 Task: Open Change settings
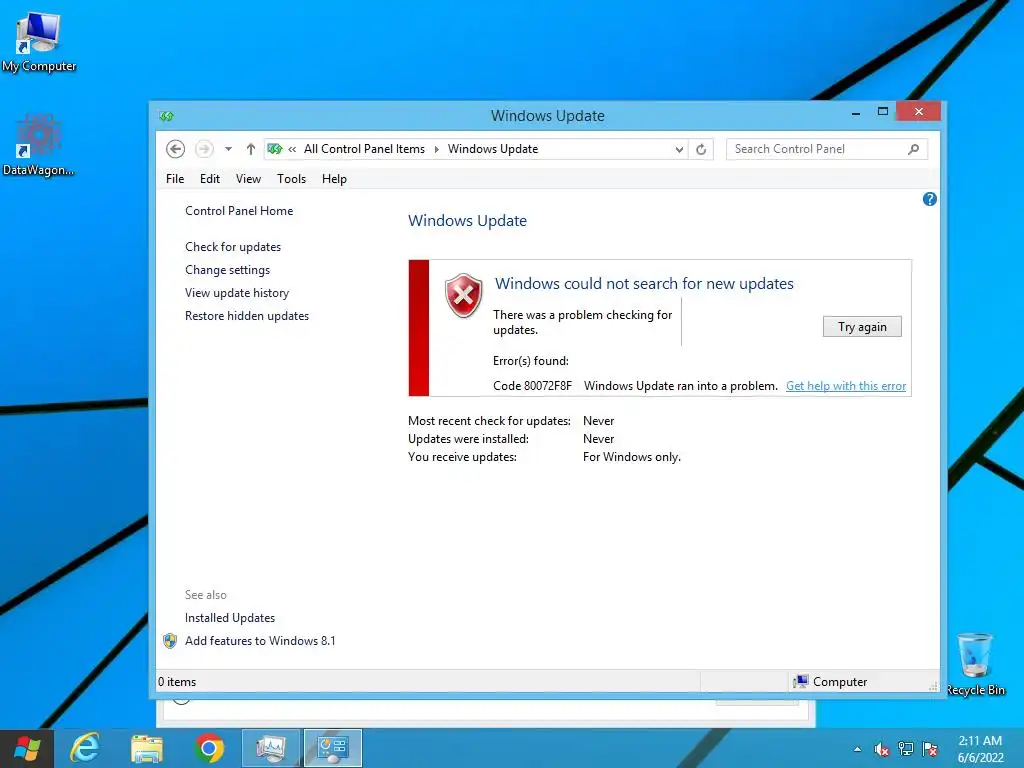point(227,270)
